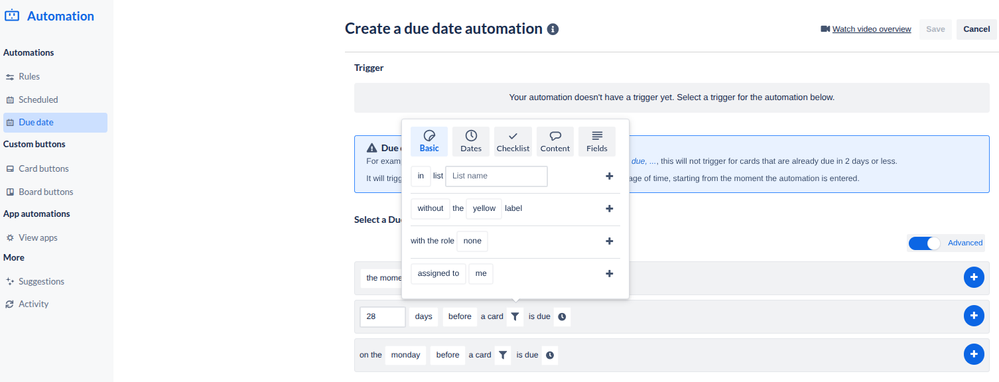Change 'before' in the 28 days row
Image resolution: width=999 pixels, height=382 pixels.
[x=460, y=316]
